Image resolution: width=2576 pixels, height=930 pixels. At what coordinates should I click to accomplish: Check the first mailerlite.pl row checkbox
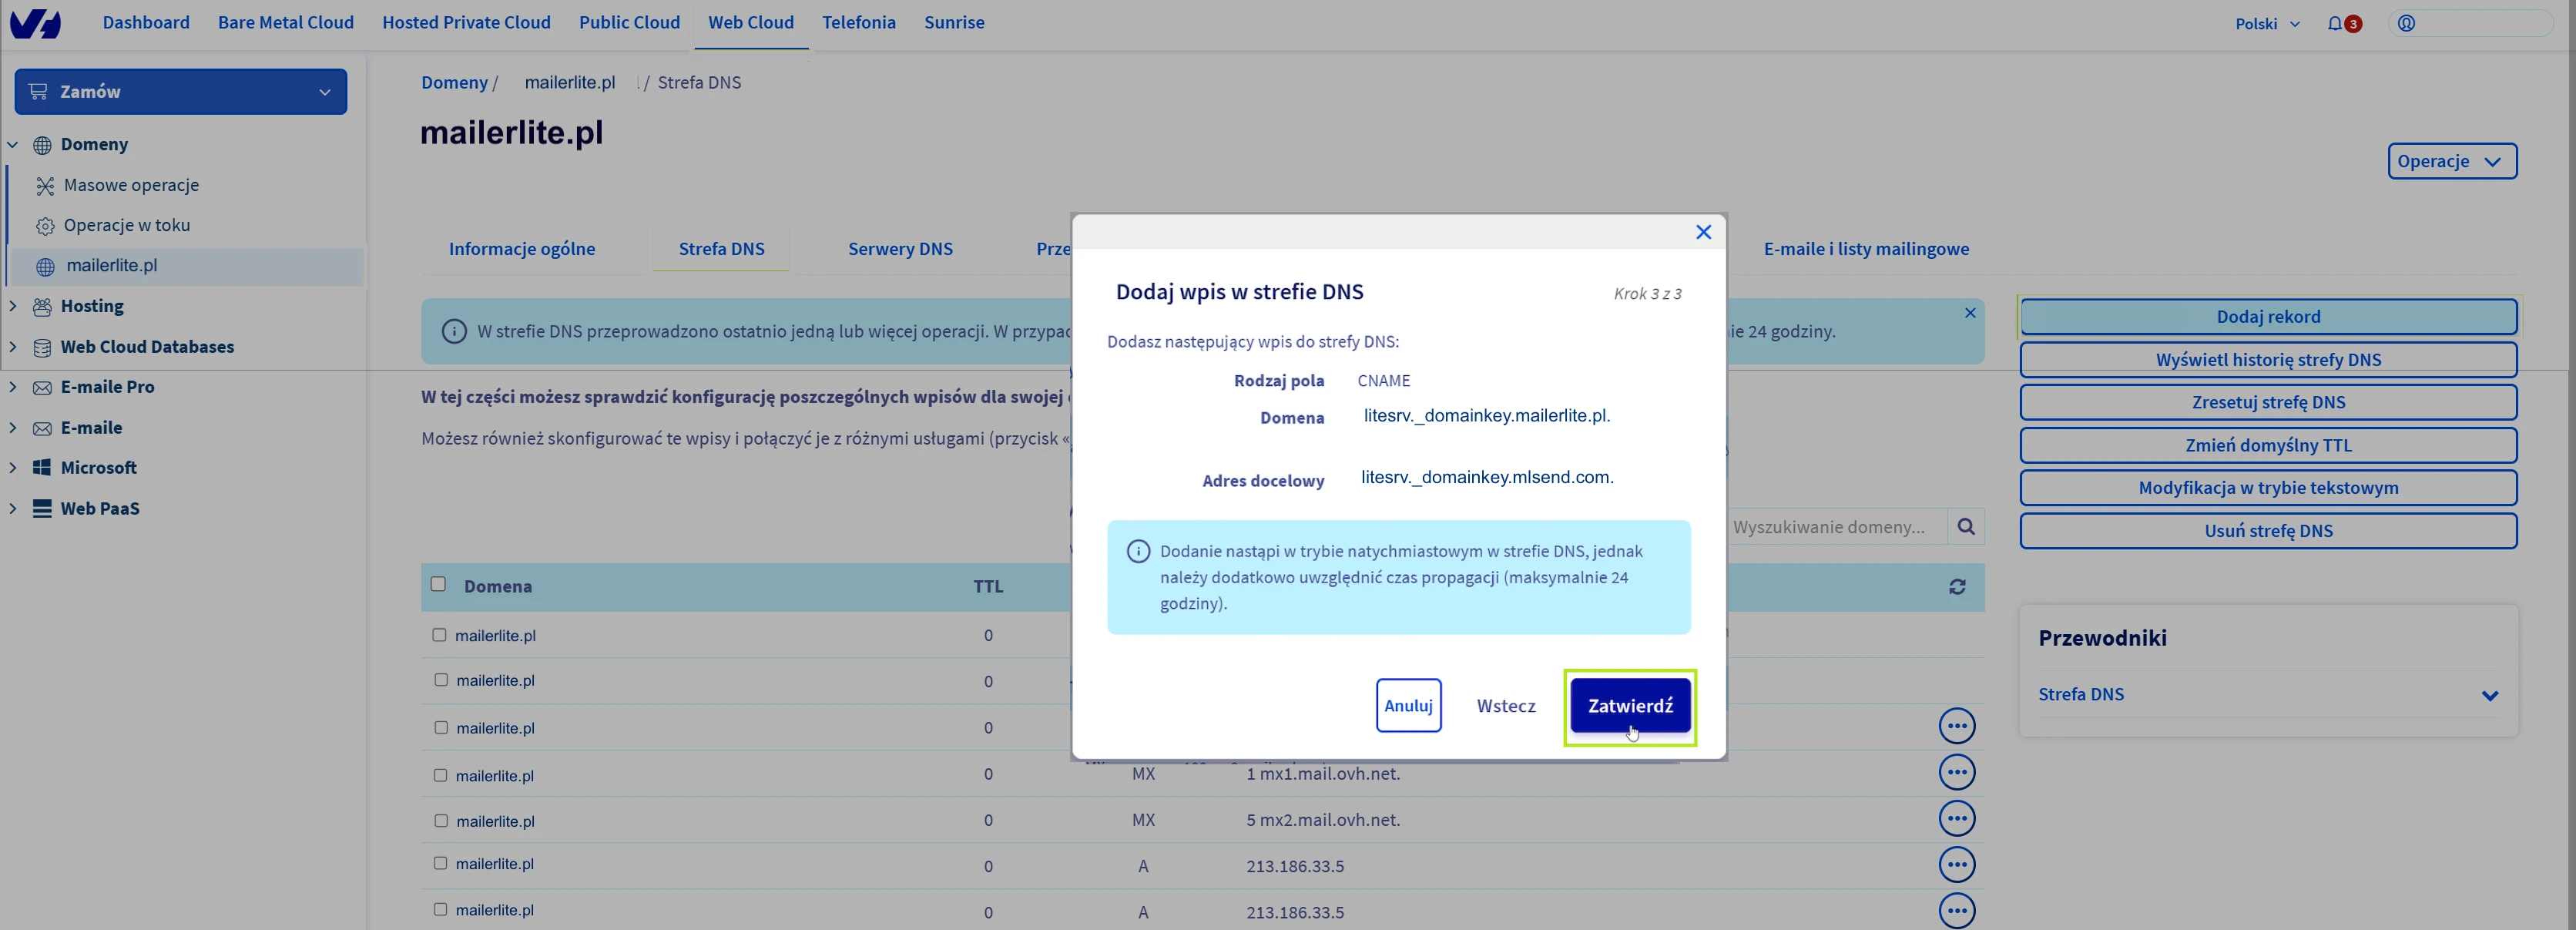[x=439, y=635]
